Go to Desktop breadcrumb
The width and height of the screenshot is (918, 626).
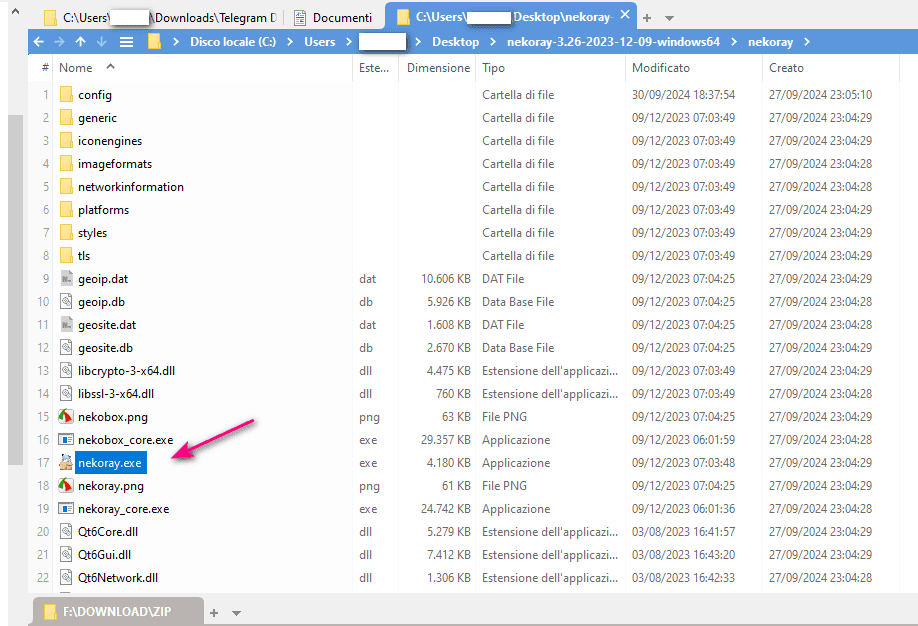(455, 42)
